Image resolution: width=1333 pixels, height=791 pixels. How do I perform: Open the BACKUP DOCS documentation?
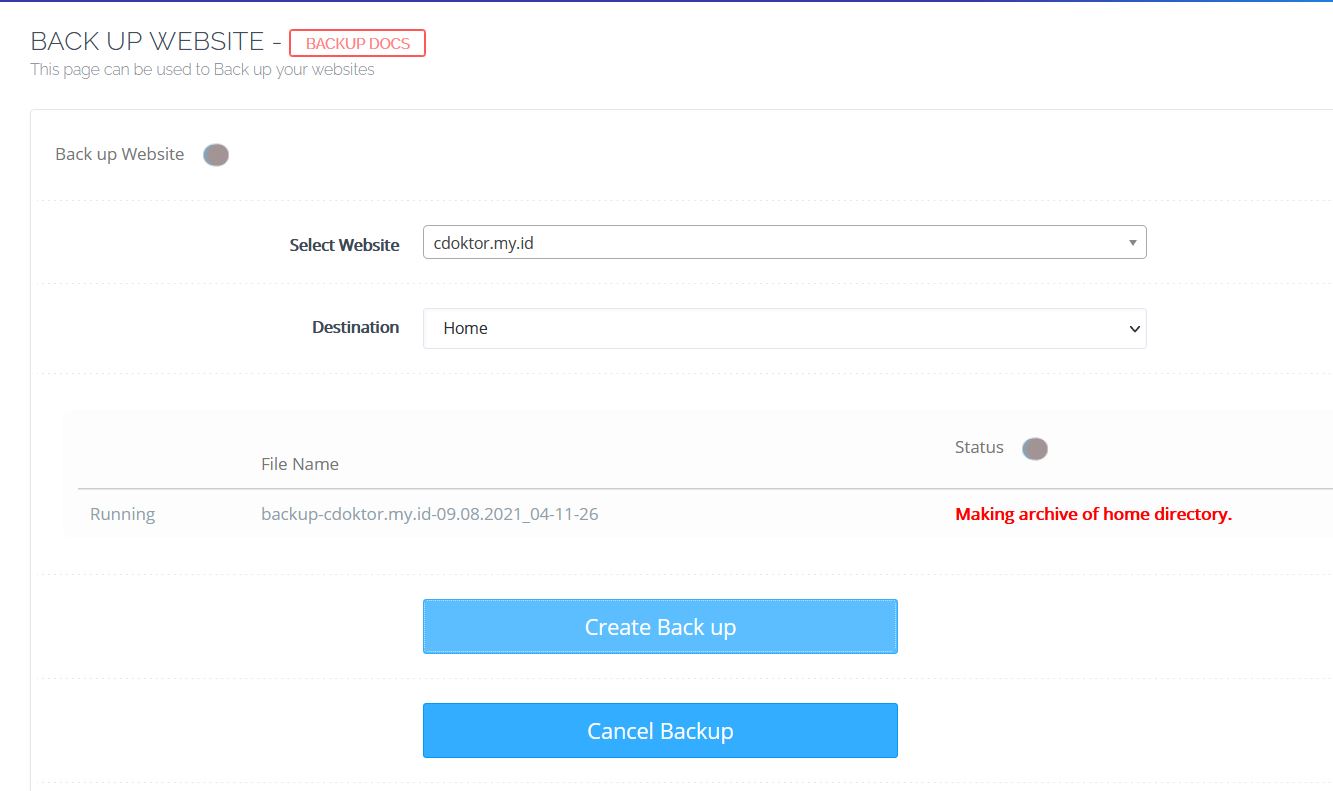pyautogui.click(x=356, y=42)
